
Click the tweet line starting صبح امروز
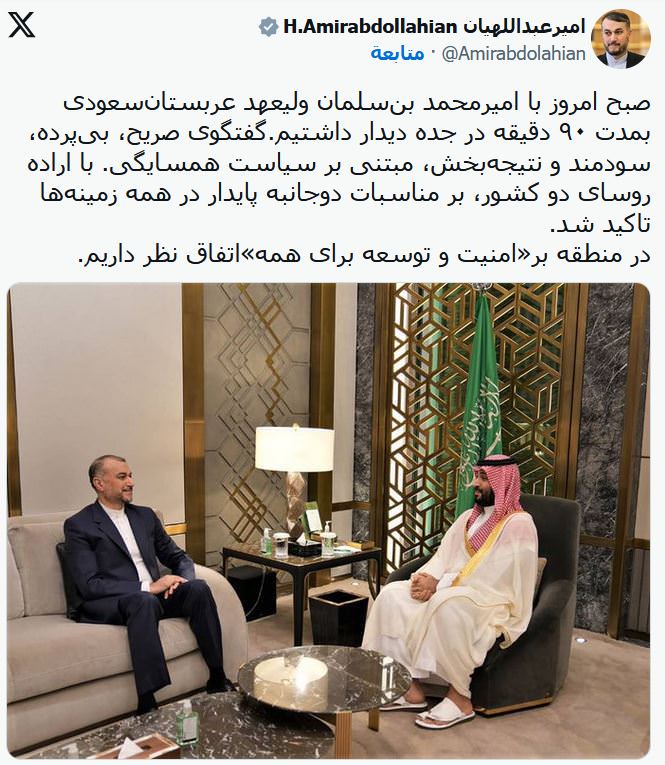pos(357,103)
